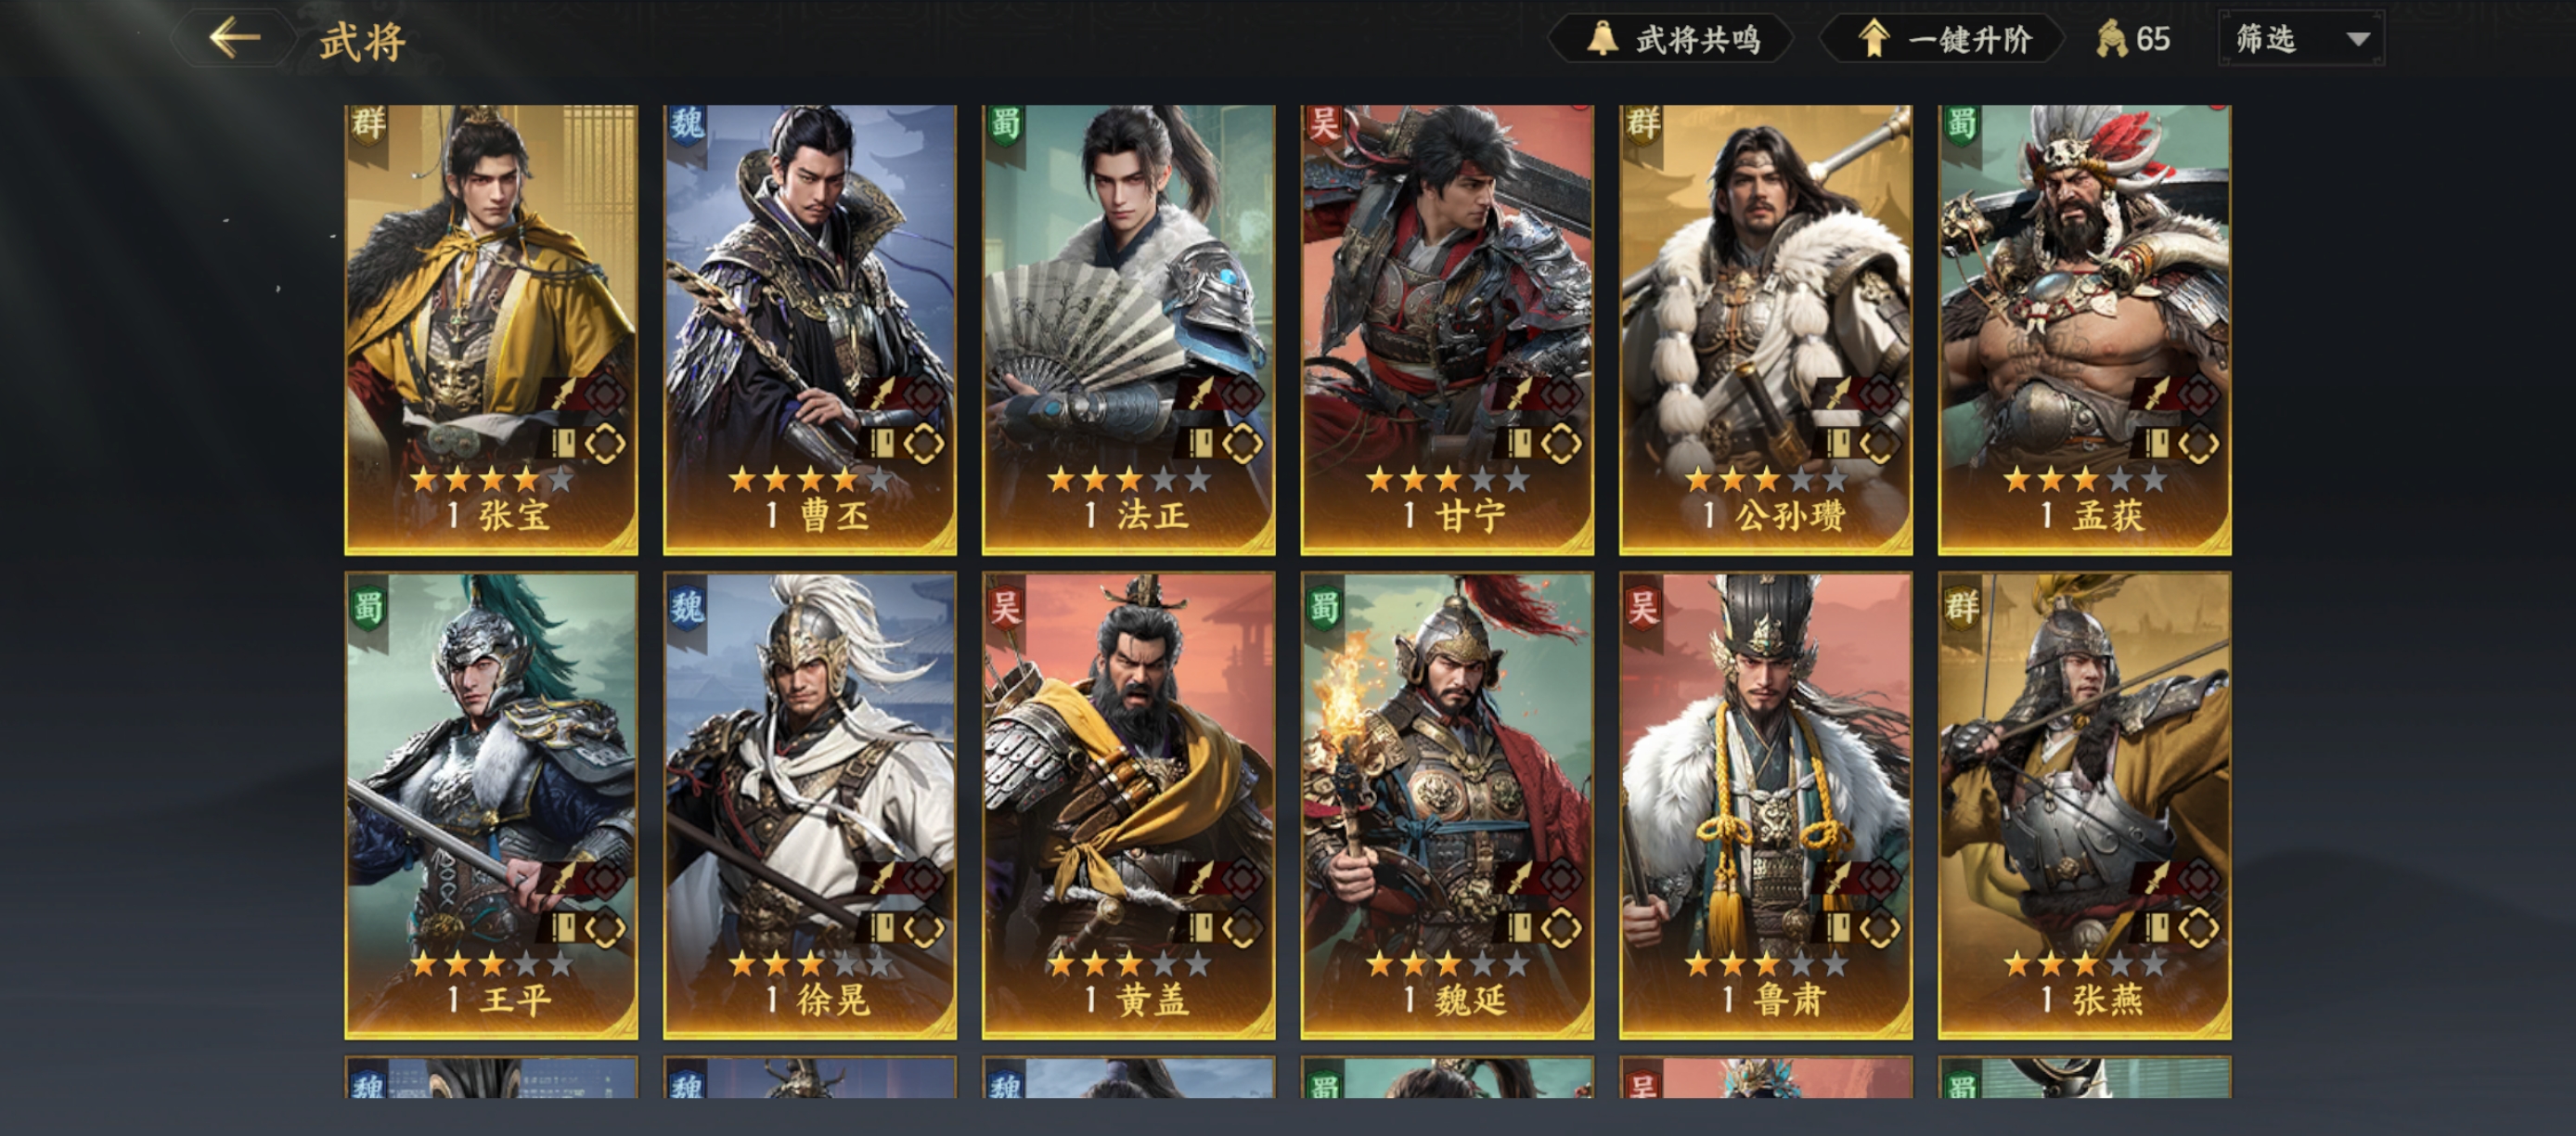Screen dimensions: 2576x1136
Task: Choose the 魏延 general card
Action: click(x=1447, y=805)
